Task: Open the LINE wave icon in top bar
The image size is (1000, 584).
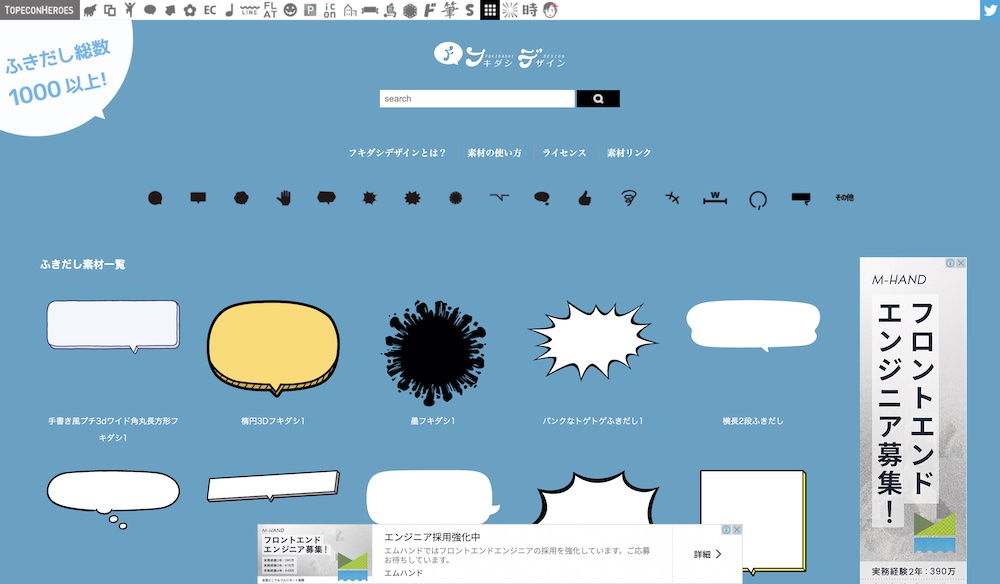Action: coord(249,10)
